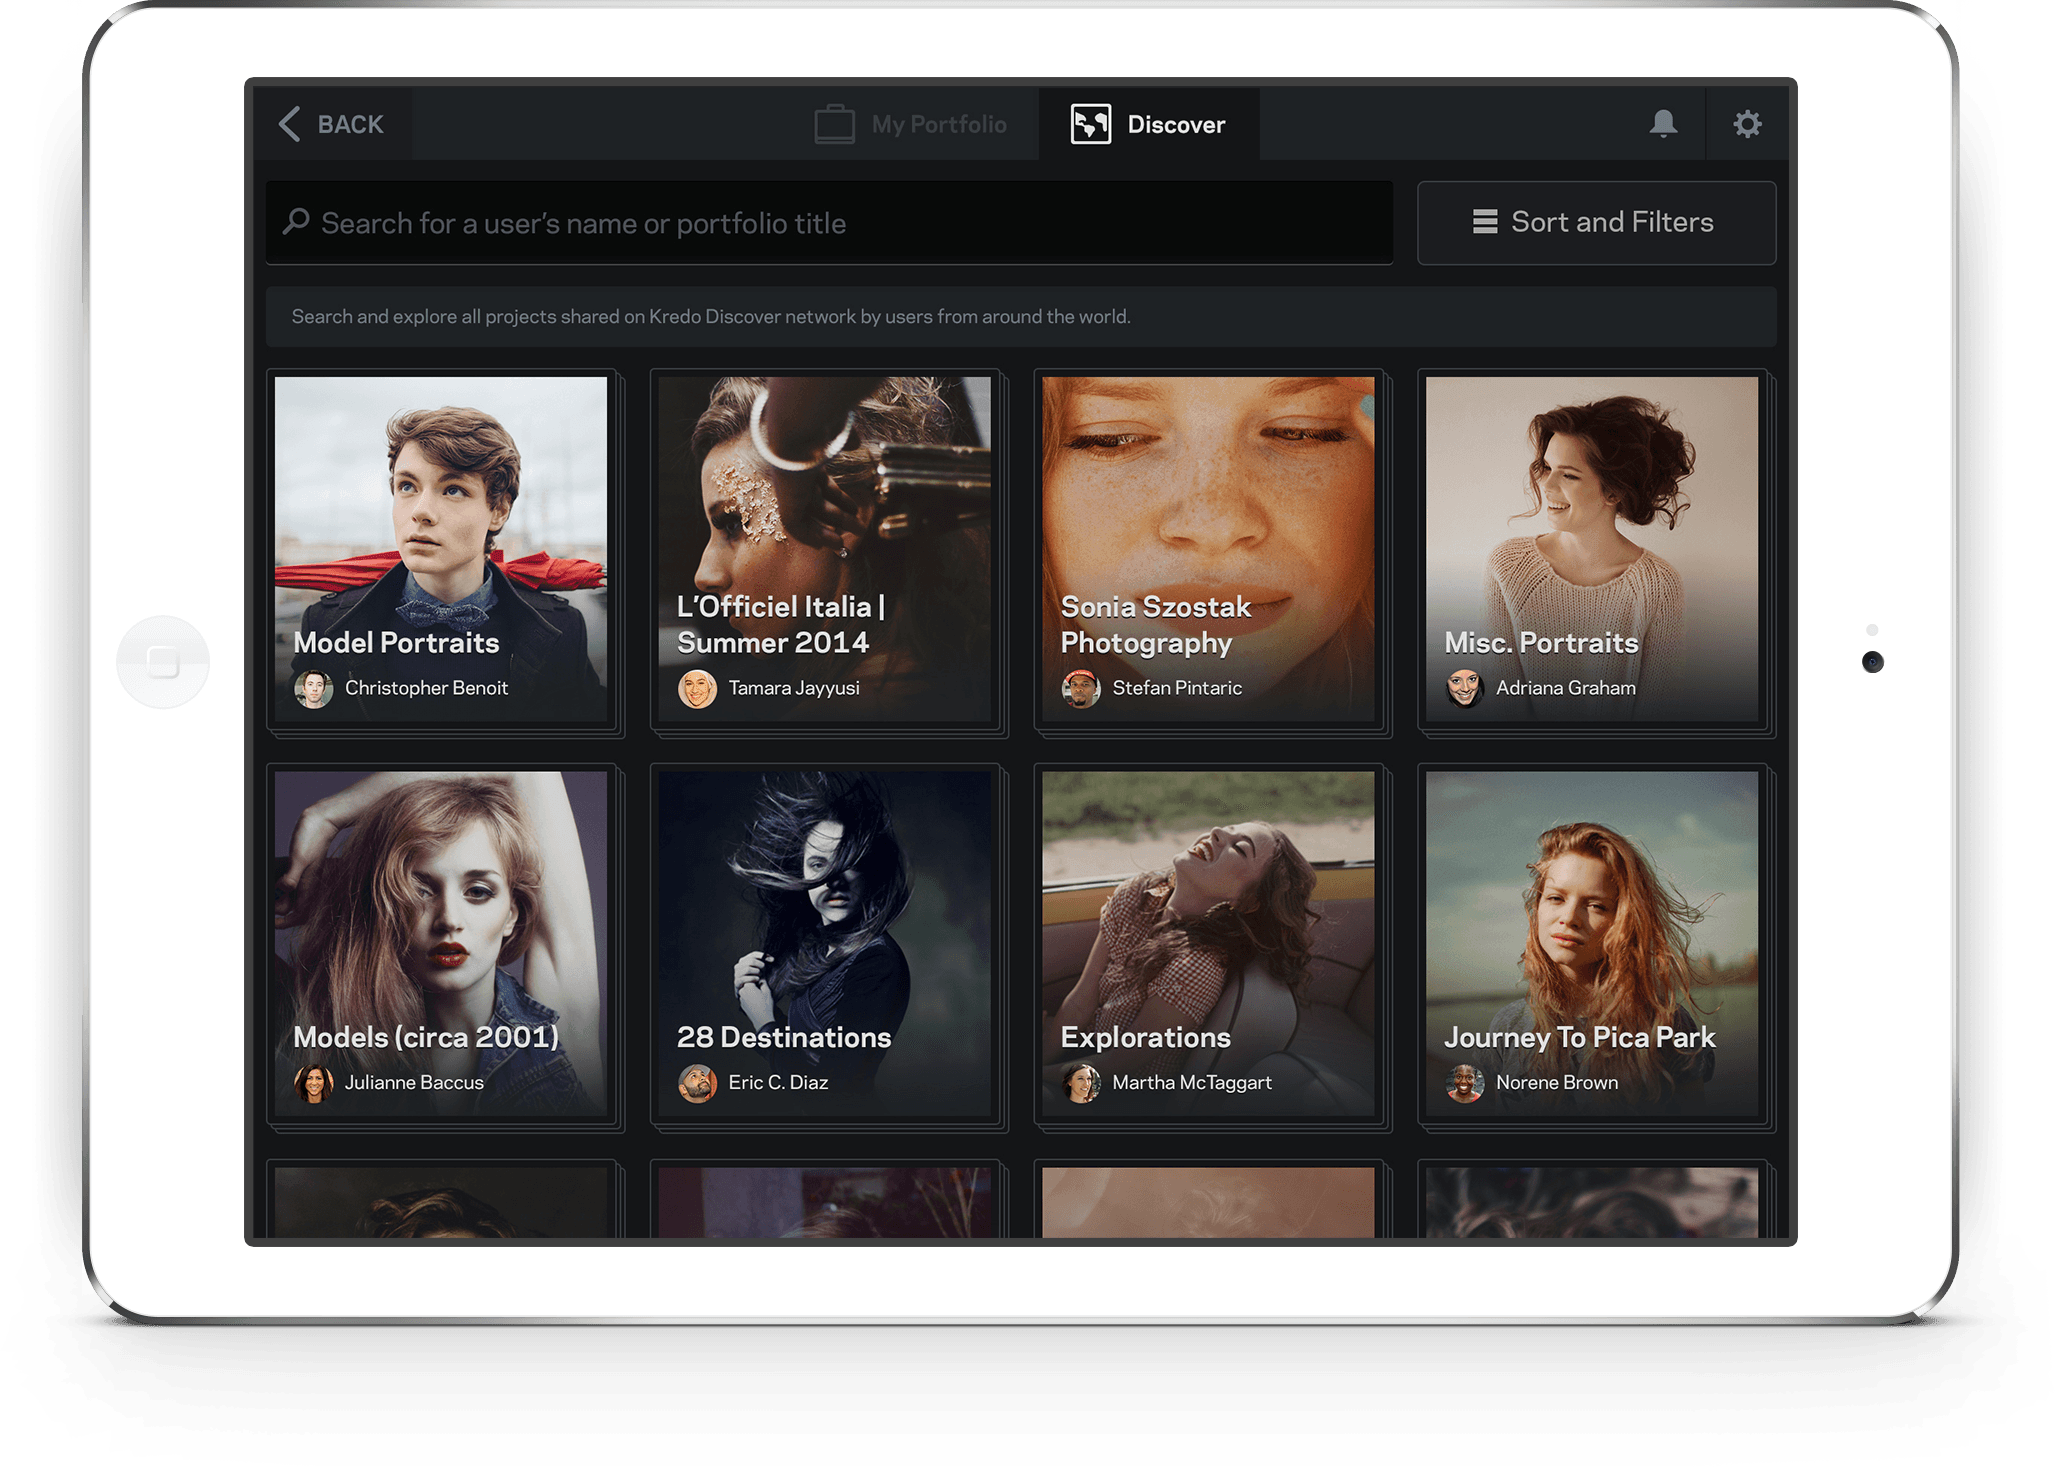Open Christopher Benoit's profile avatar

tap(315, 688)
